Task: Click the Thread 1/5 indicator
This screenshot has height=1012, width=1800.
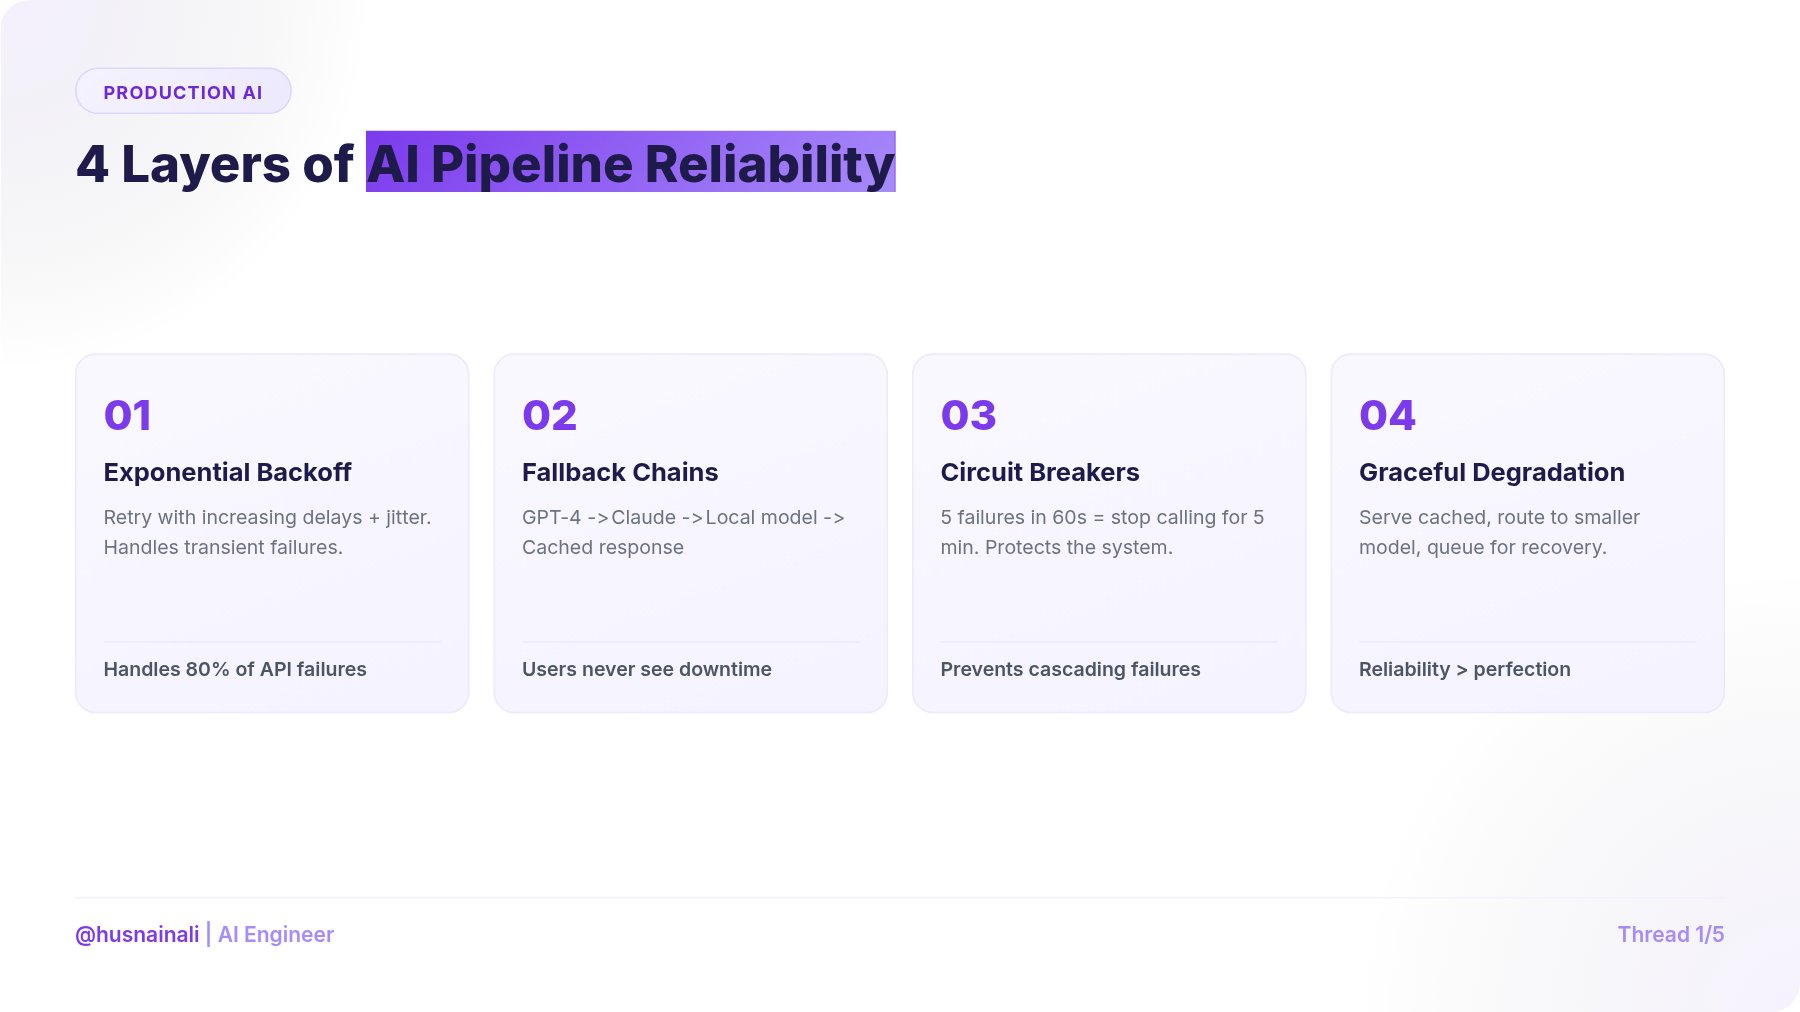Action: 1671,934
